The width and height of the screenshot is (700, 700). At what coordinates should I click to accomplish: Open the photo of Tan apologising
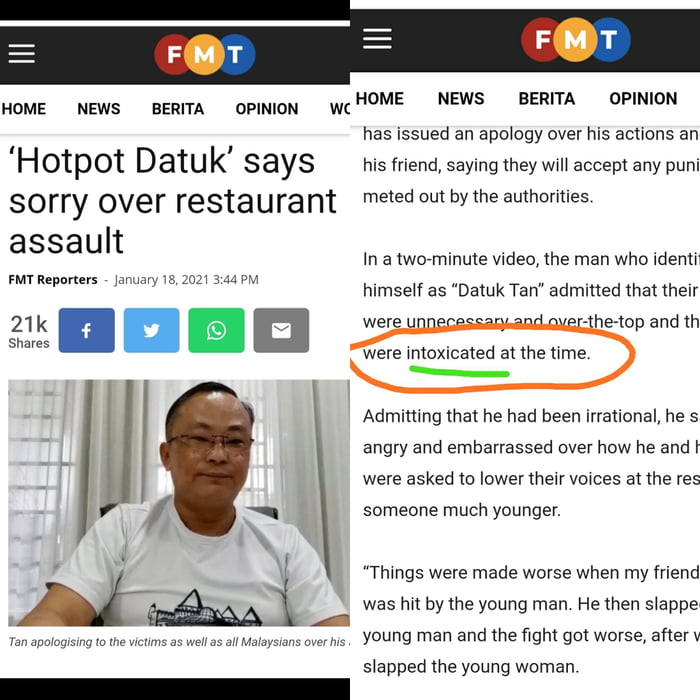point(179,503)
